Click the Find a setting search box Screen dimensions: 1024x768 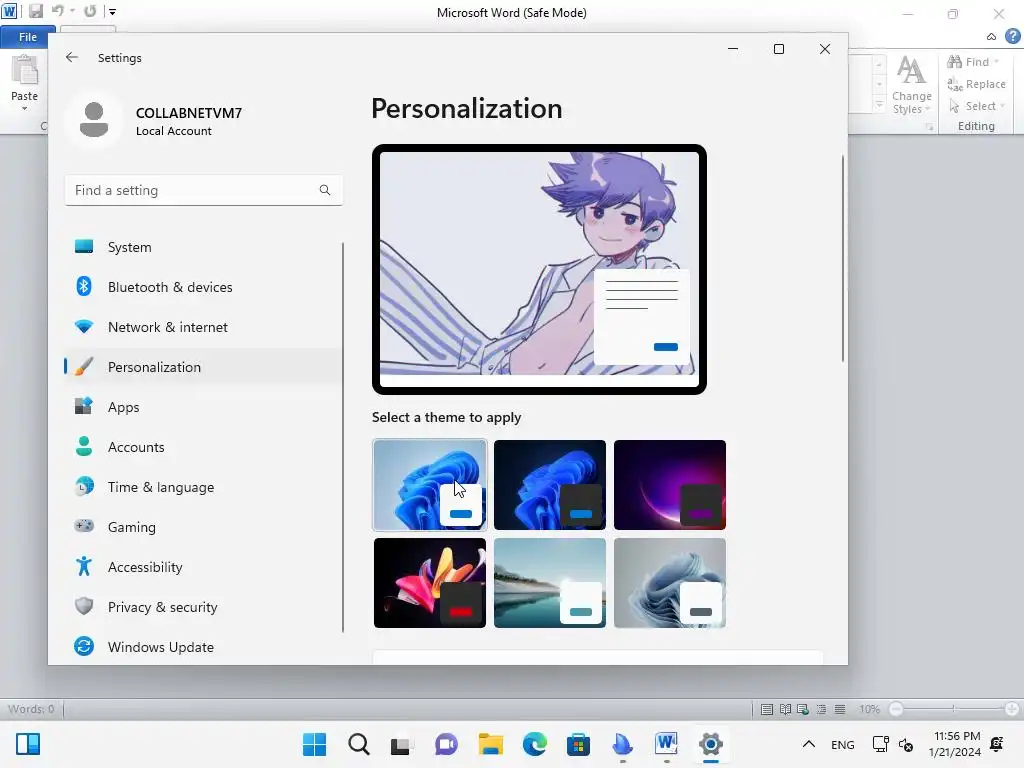click(203, 190)
